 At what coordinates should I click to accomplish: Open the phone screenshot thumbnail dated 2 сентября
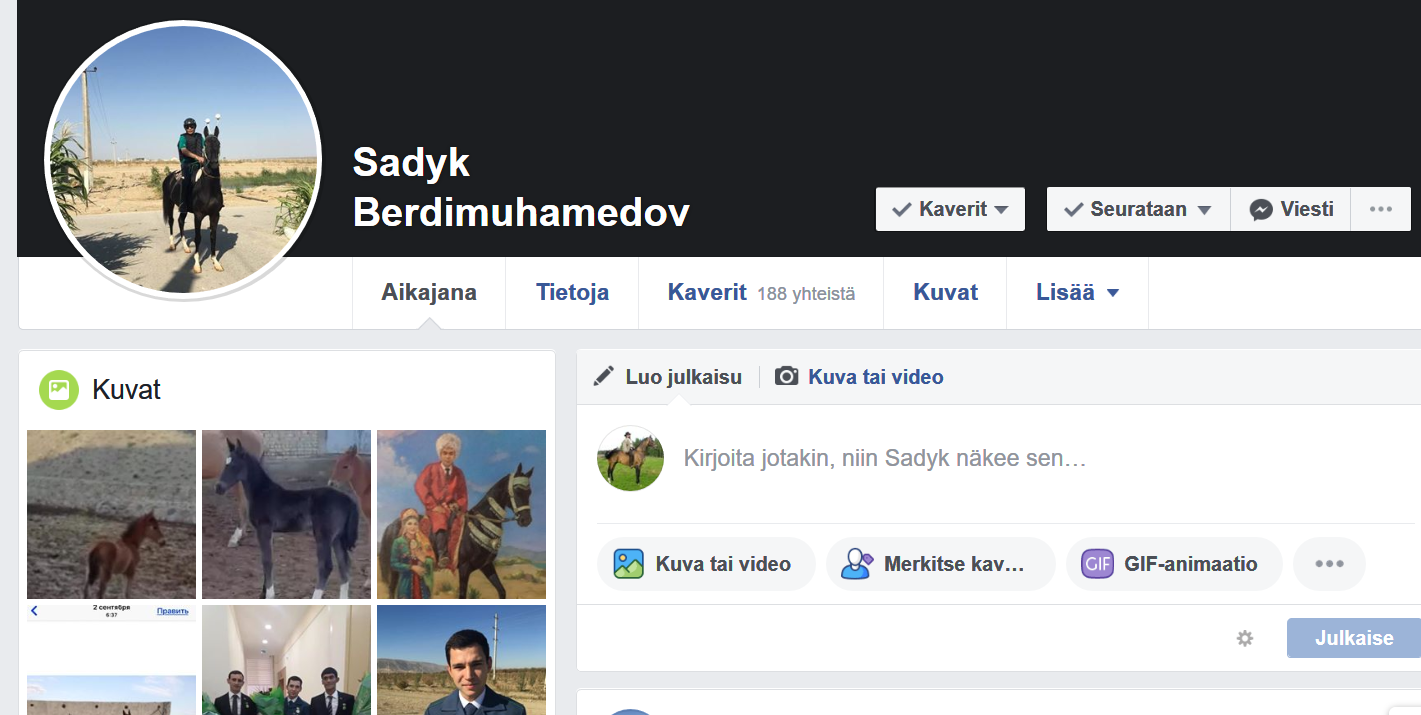click(111, 660)
